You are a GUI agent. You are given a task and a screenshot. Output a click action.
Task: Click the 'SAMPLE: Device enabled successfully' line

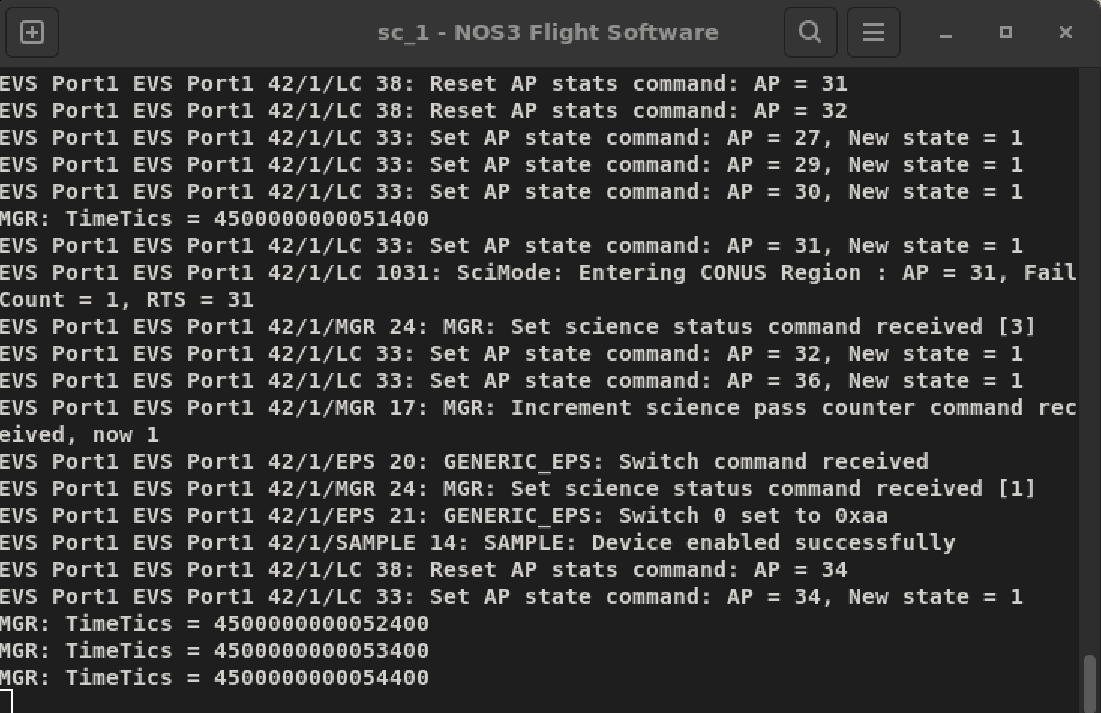[477, 543]
